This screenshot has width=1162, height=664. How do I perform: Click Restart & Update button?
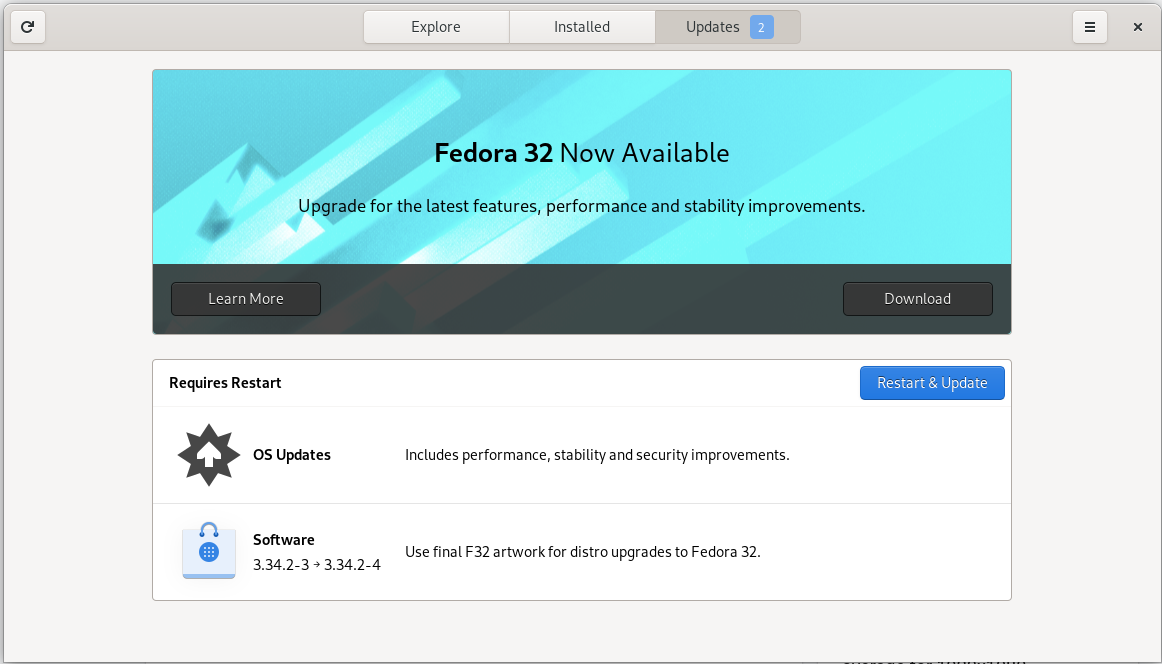(932, 383)
